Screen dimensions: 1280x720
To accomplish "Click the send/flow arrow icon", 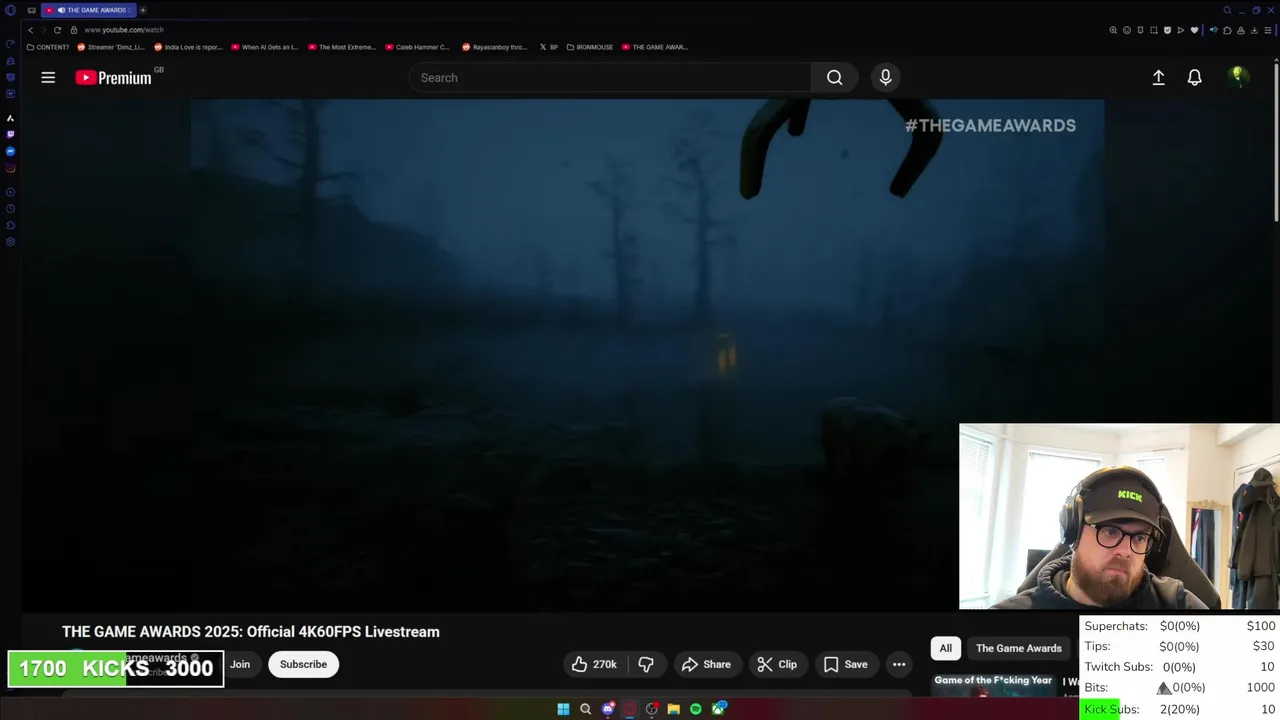I will click(1181, 30).
